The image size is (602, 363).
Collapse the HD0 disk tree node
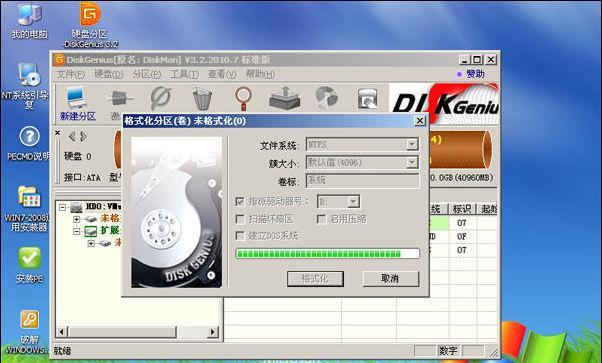pos(63,207)
